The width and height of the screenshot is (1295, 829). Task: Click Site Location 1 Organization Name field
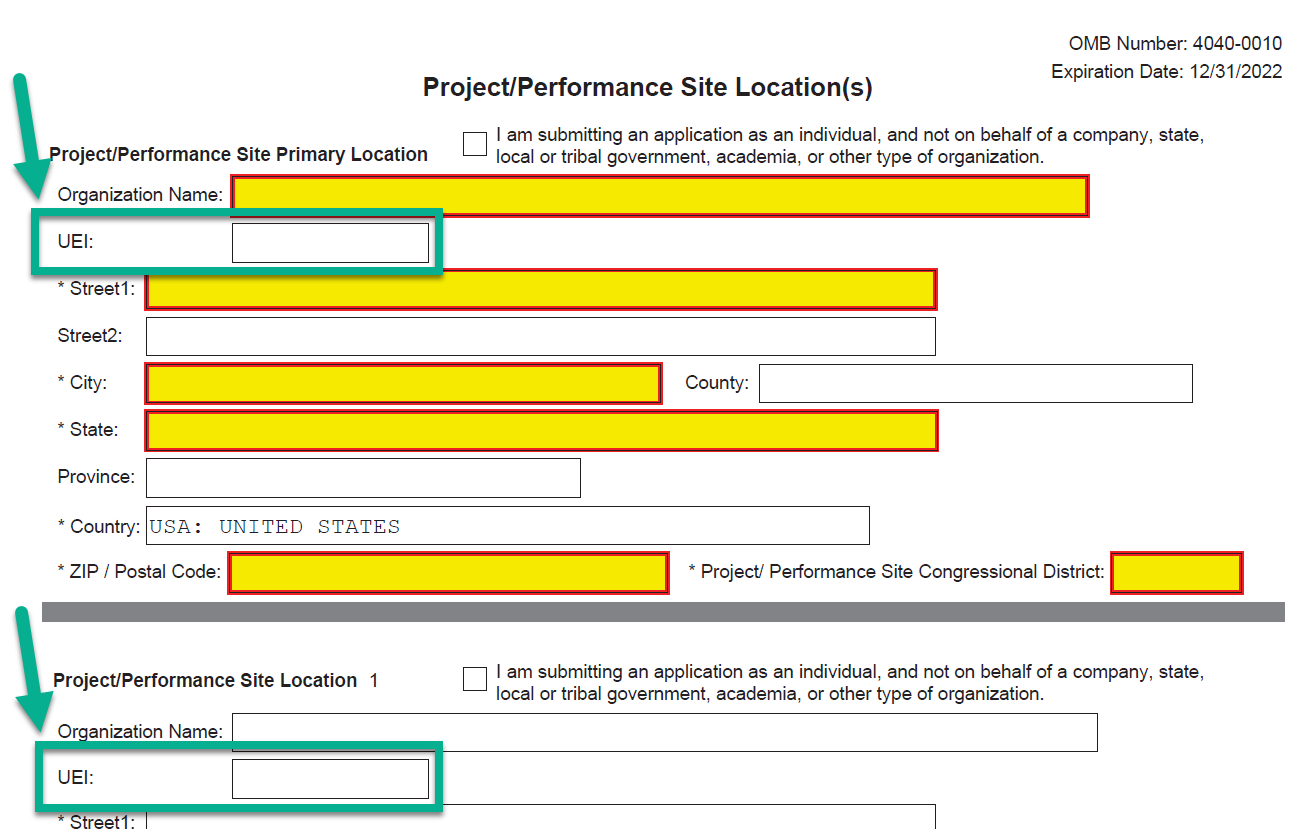[x=665, y=732]
